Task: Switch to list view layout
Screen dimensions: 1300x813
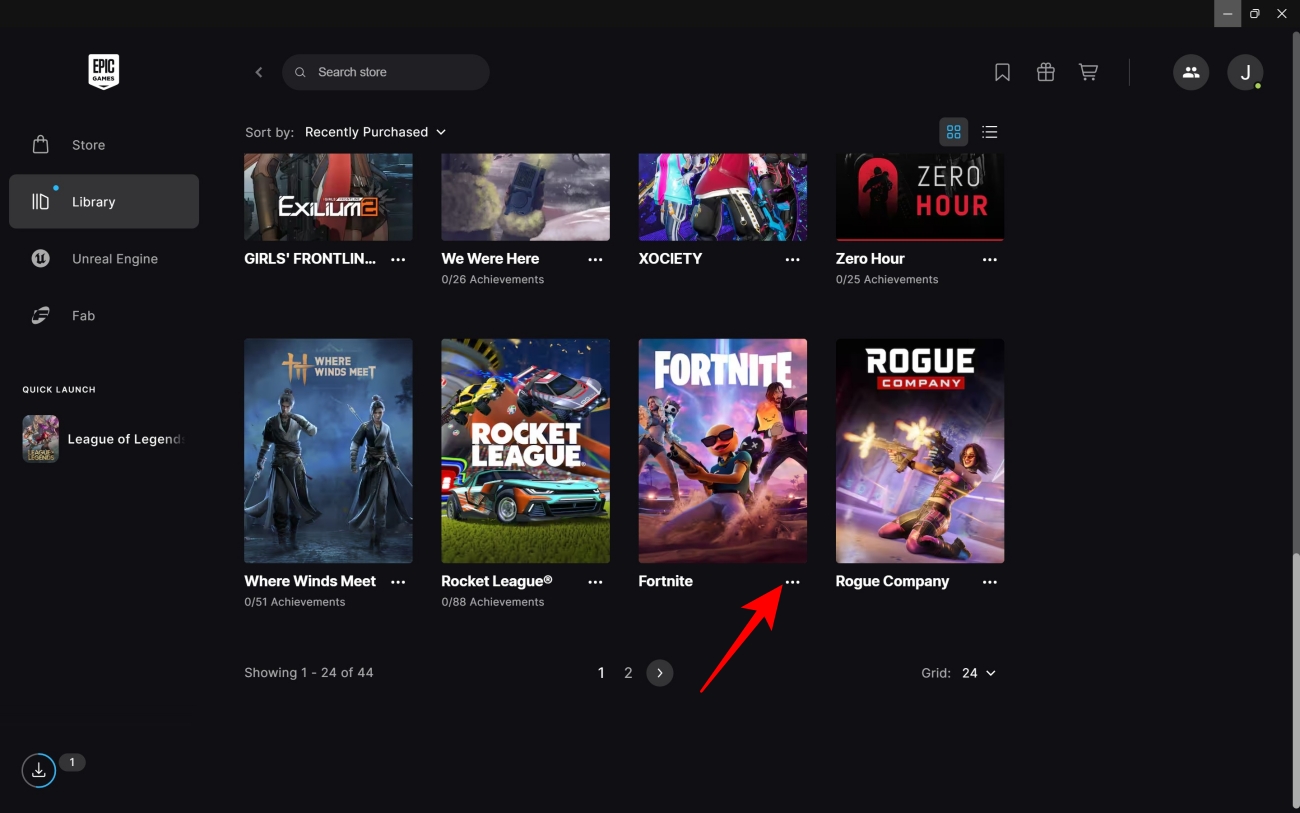Action: [990, 132]
